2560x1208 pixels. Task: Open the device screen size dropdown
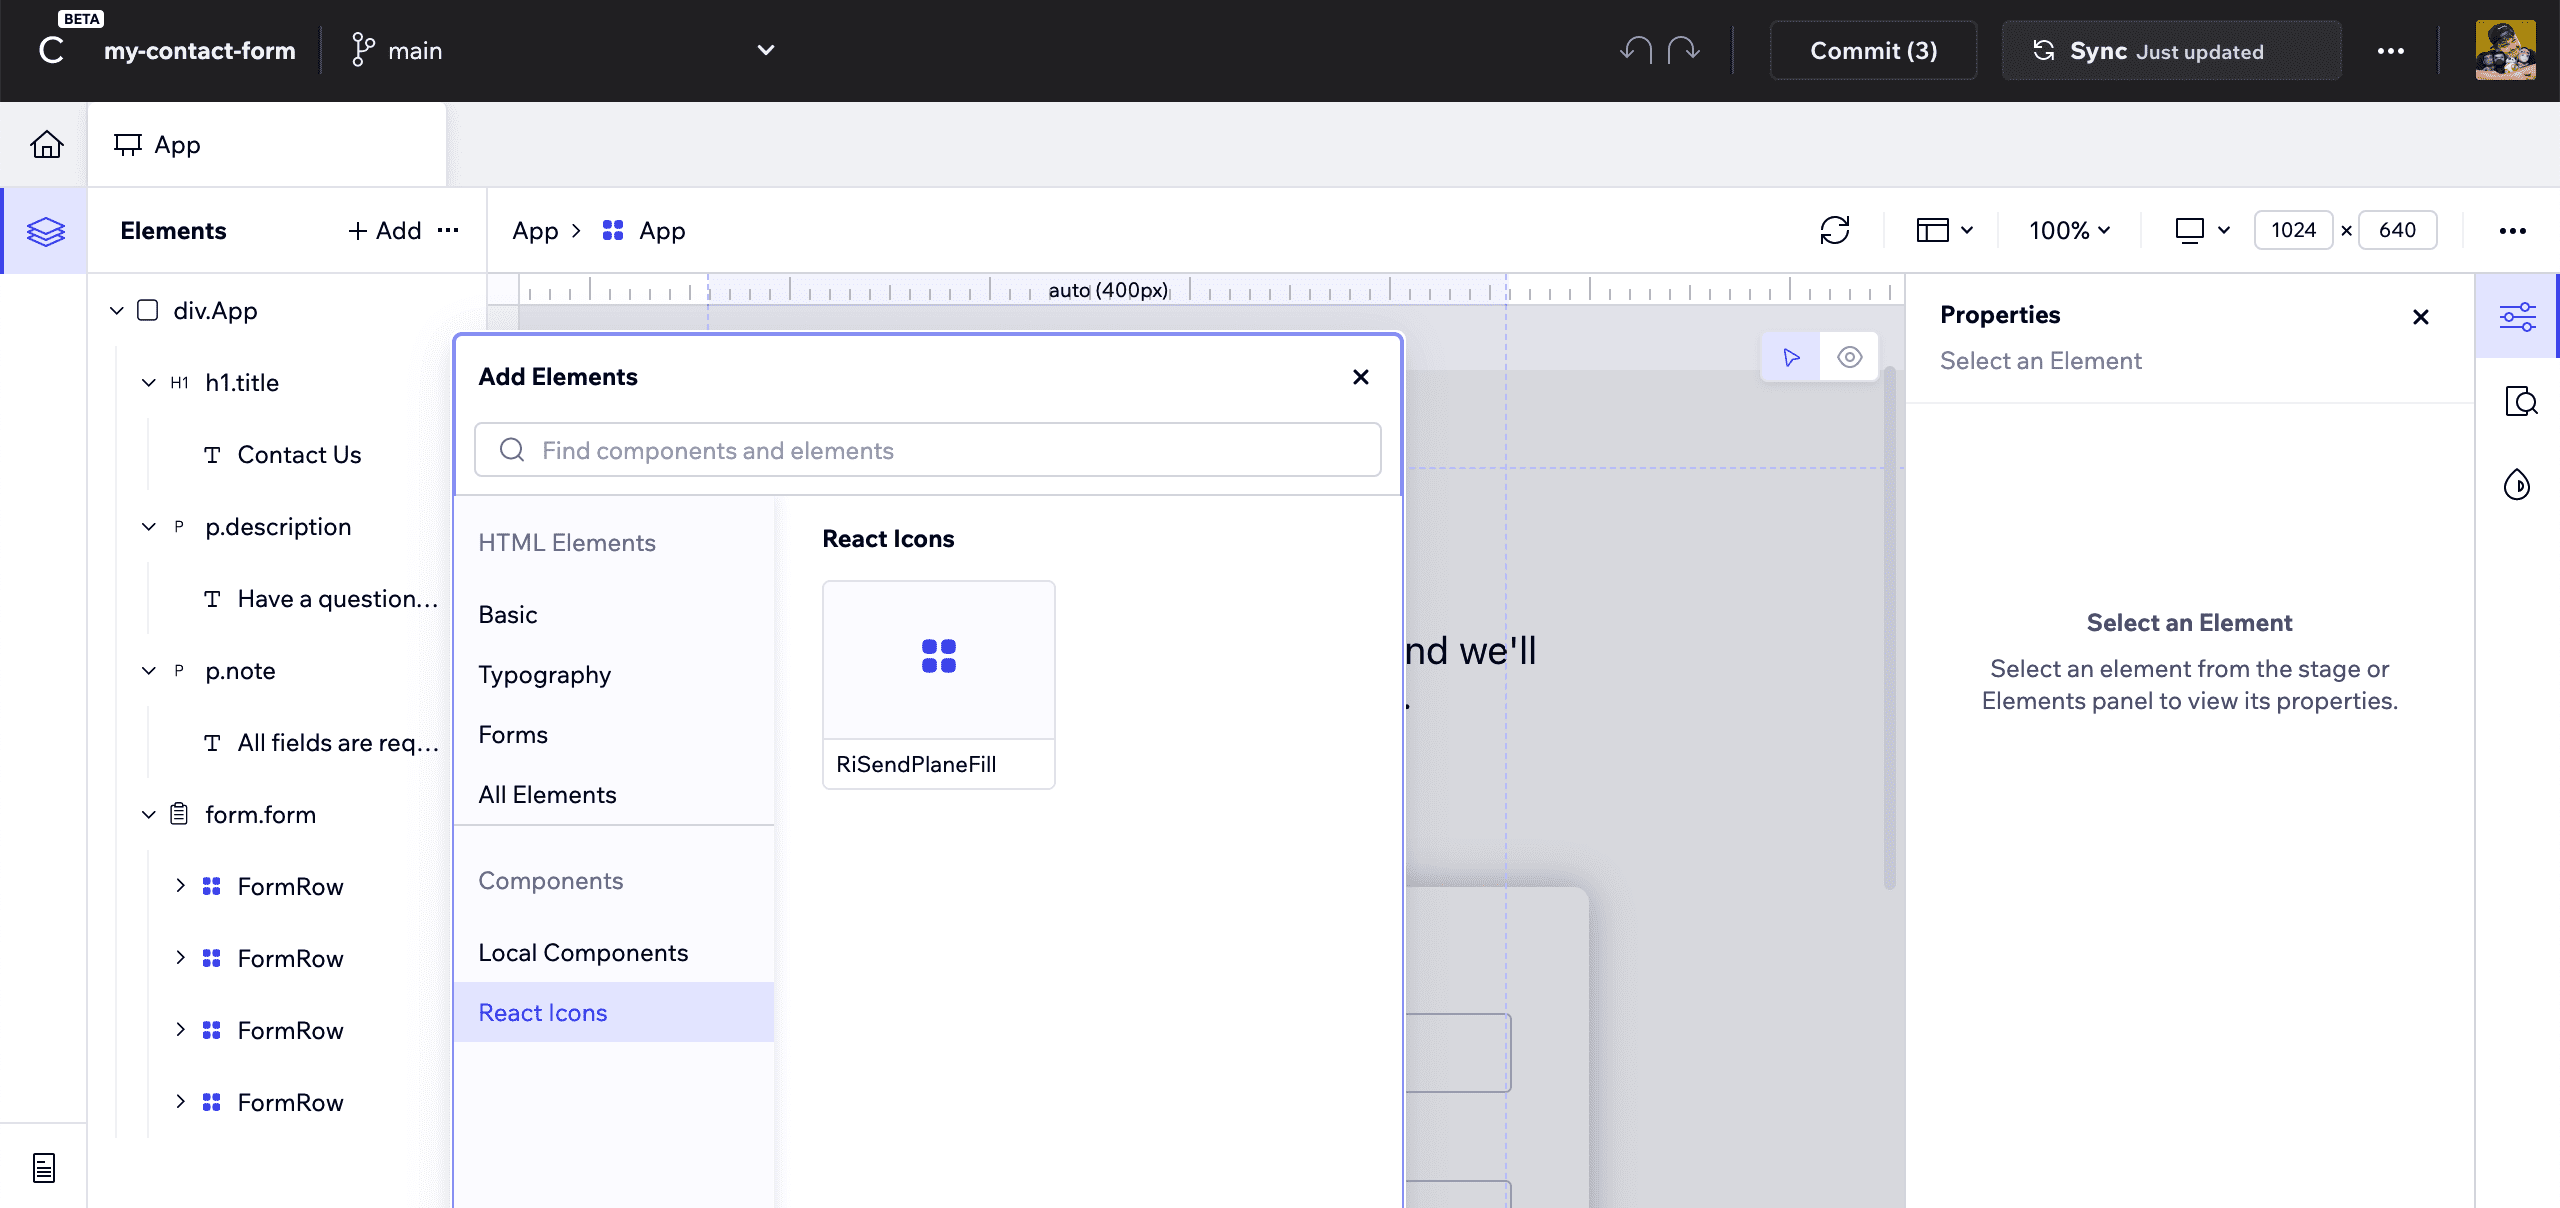pyautogui.click(x=2203, y=230)
